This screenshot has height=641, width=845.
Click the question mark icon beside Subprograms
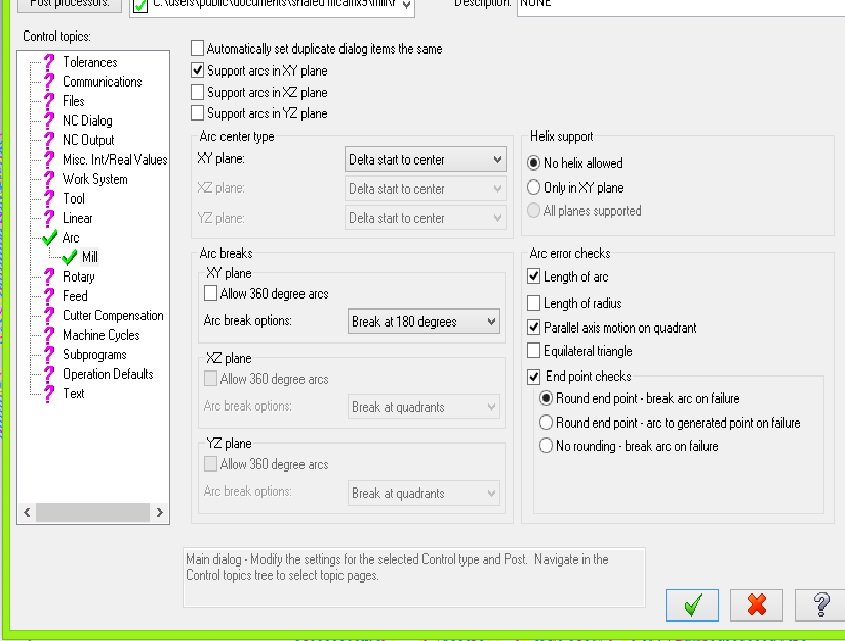click(x=49, y=355)
